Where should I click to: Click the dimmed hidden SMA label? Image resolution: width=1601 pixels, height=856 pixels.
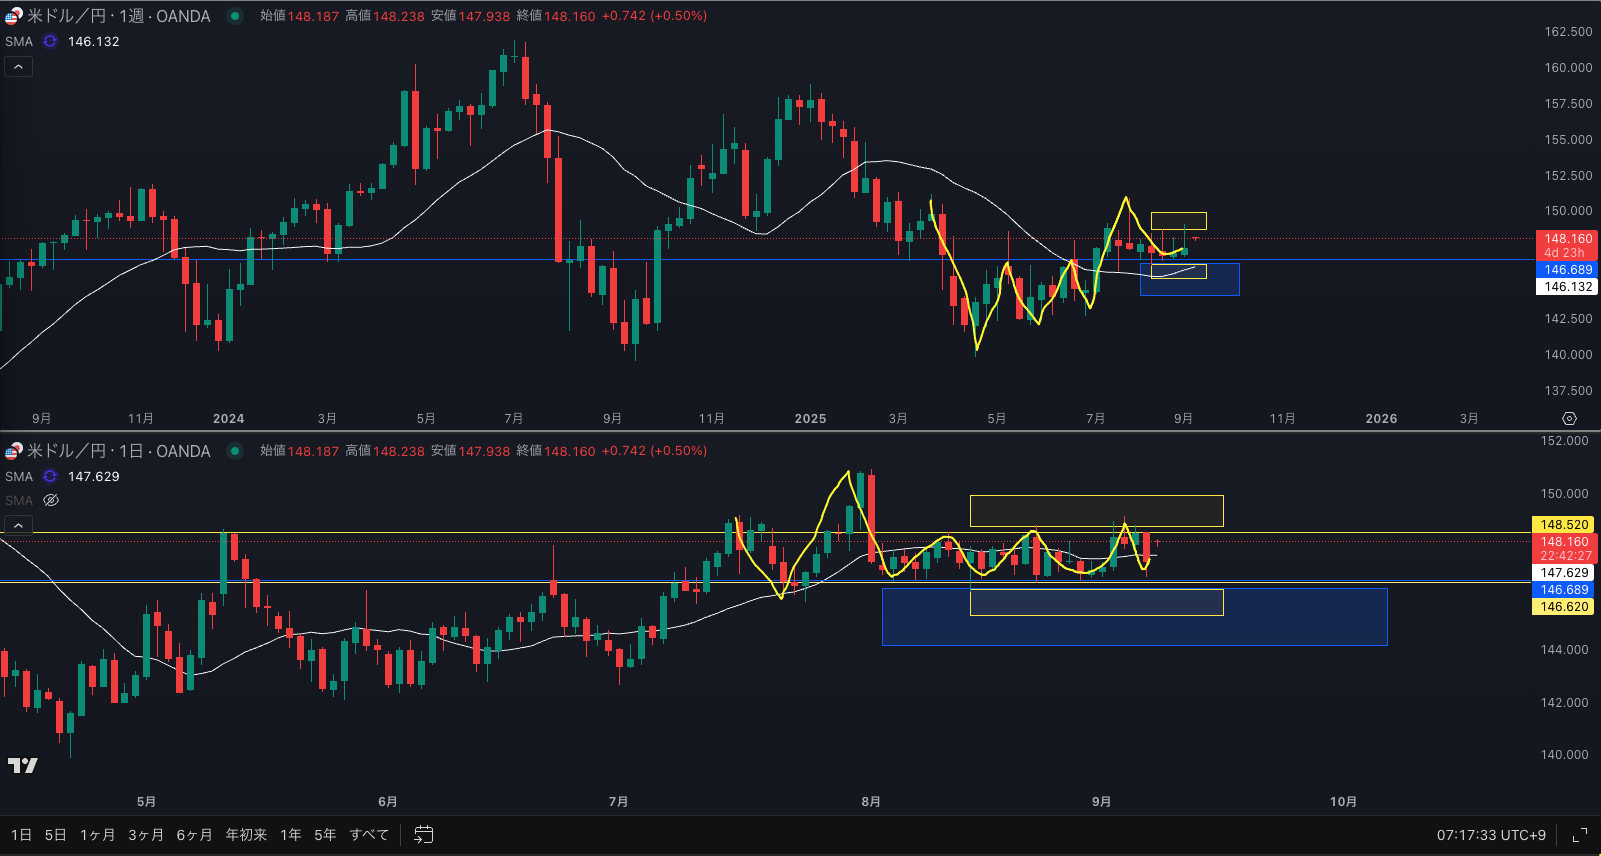coord(19,500)
